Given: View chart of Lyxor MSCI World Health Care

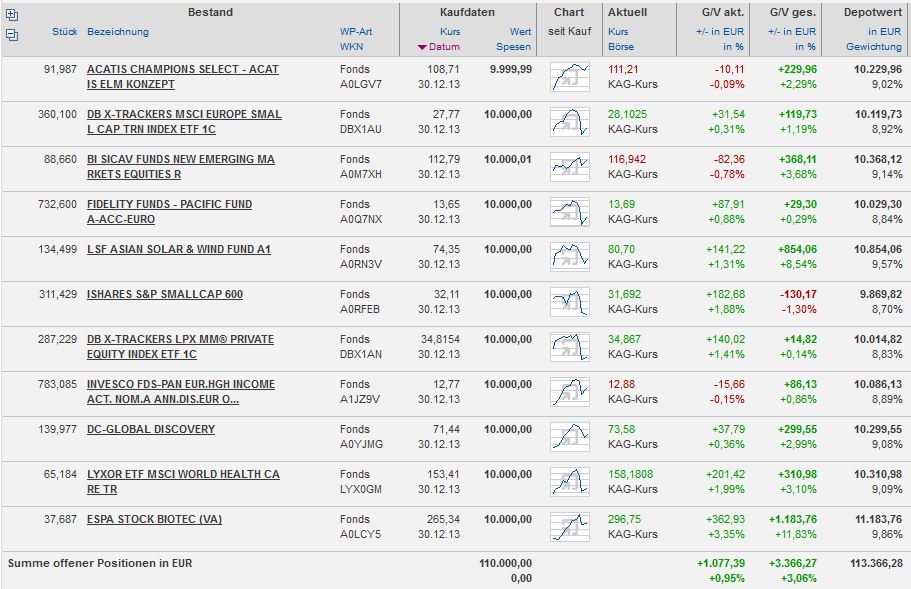Looking at the screenshot, I should [x=569, y=483].
